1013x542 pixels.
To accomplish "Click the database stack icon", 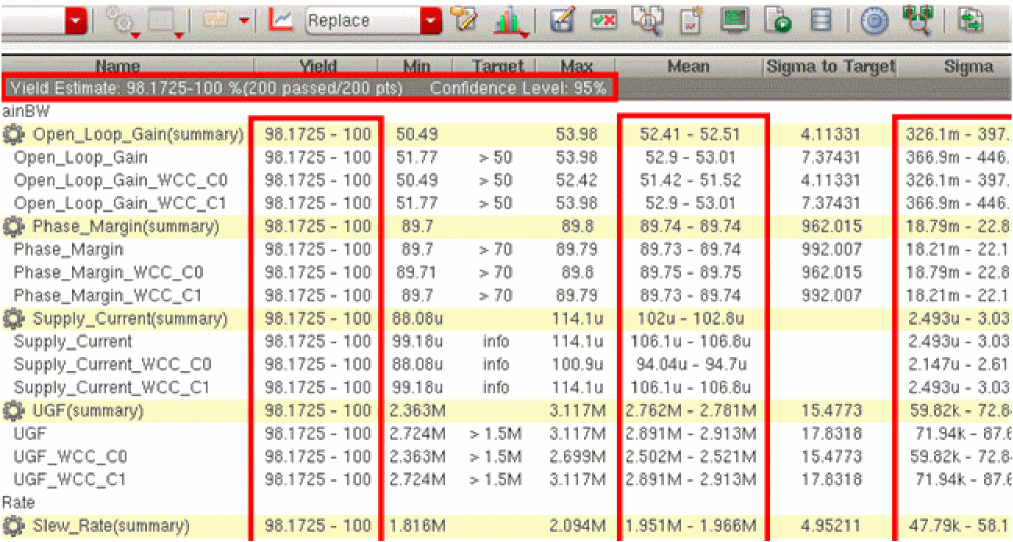I will click(821, 20).
